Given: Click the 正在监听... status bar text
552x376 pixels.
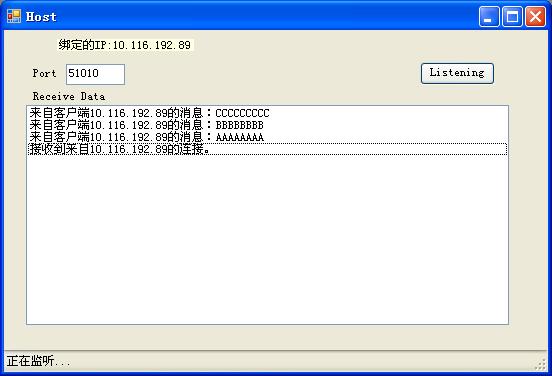Looking at the screenshot, I should (x=39, y=361).
